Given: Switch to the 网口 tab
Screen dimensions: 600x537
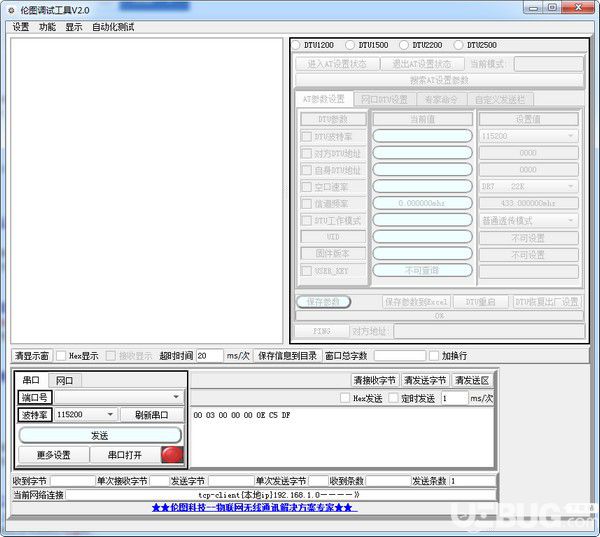Looking at the screenshot, I should [64, 380].
